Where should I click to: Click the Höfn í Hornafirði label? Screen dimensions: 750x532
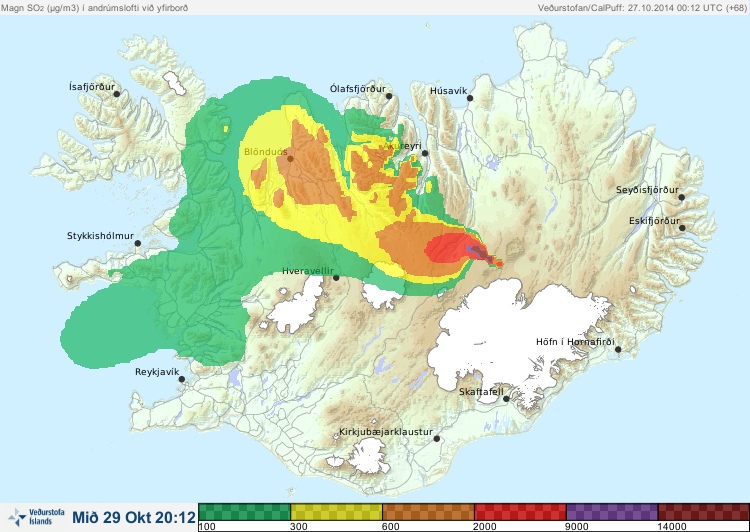[575, 342]
